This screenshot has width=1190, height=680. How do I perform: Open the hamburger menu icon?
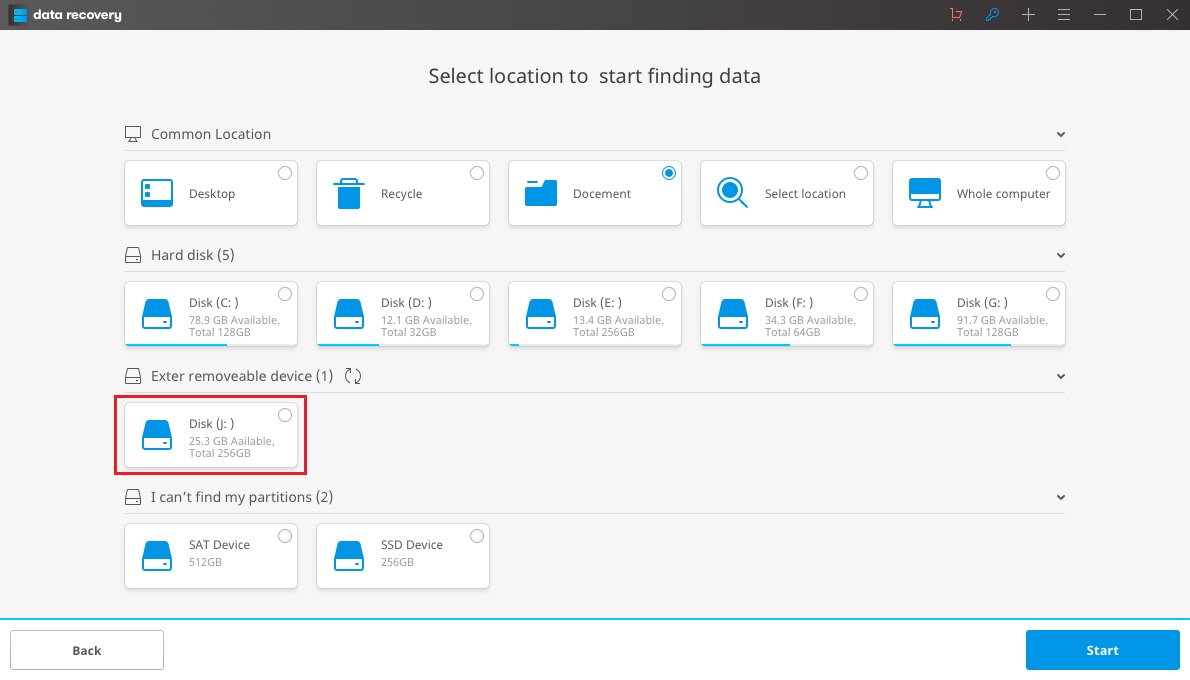(1064, 14)
